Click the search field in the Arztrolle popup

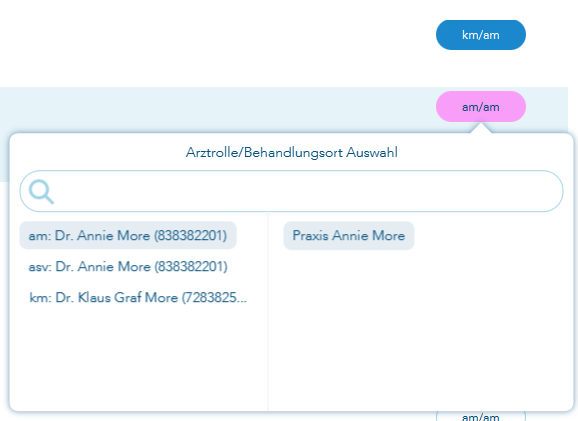tap(291, 191)
